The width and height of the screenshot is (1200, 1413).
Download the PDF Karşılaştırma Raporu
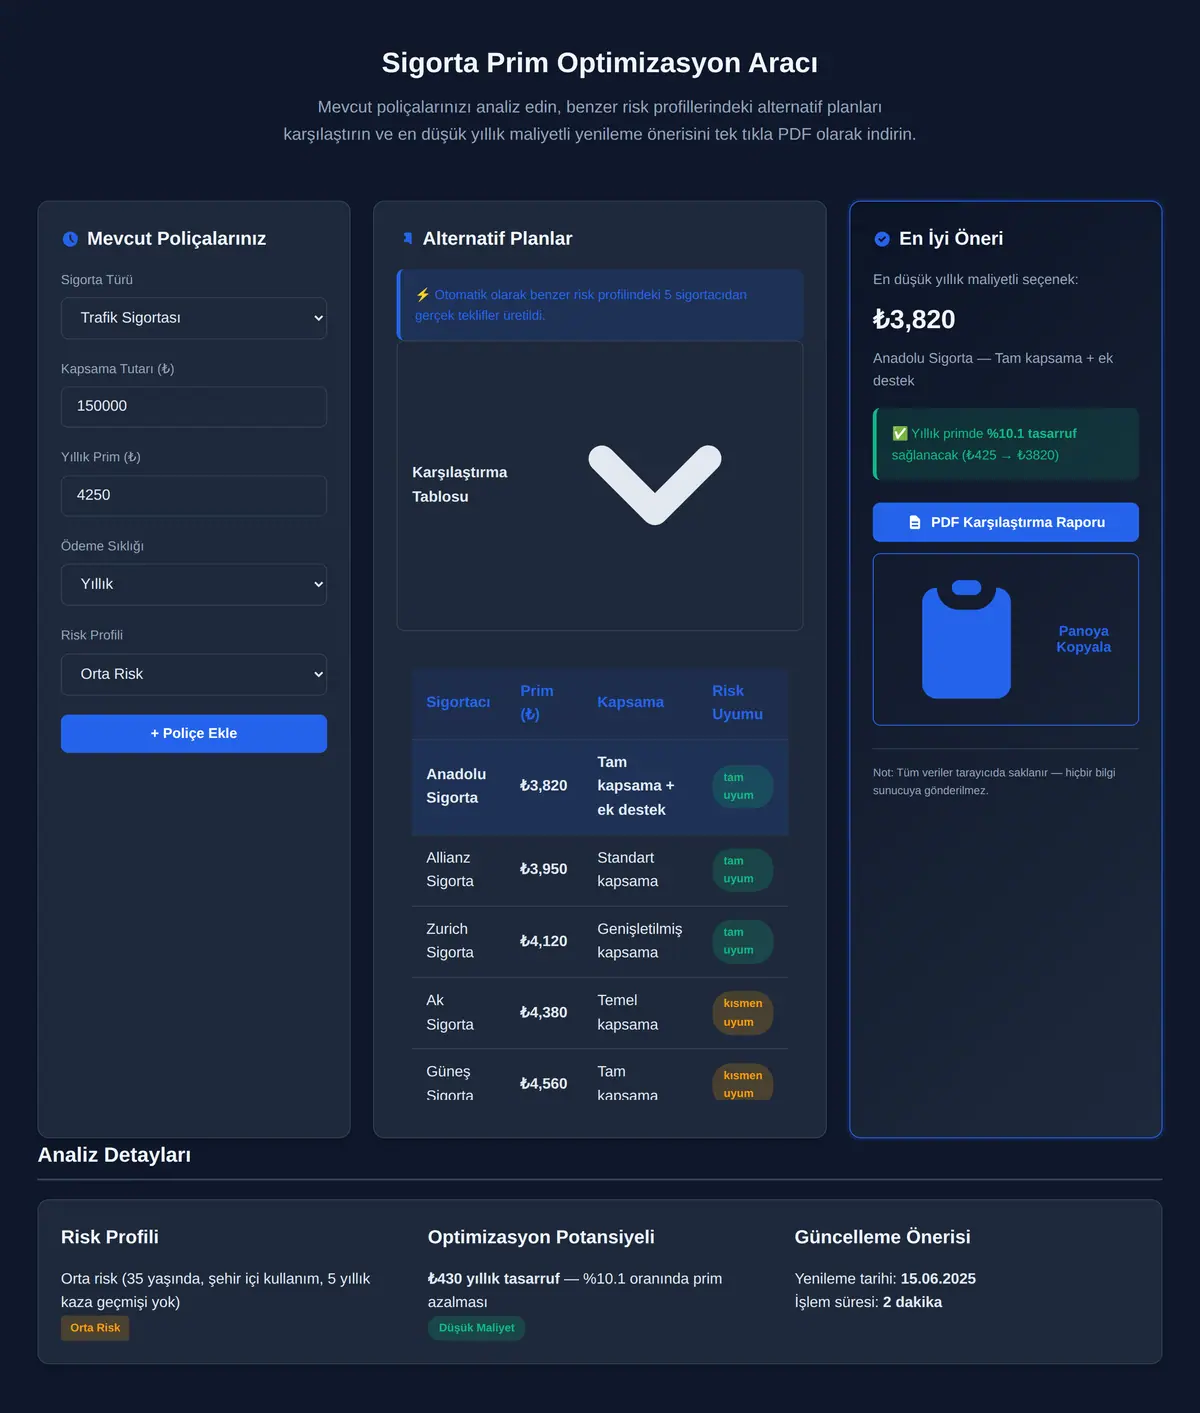click(x=1006, y=522)
